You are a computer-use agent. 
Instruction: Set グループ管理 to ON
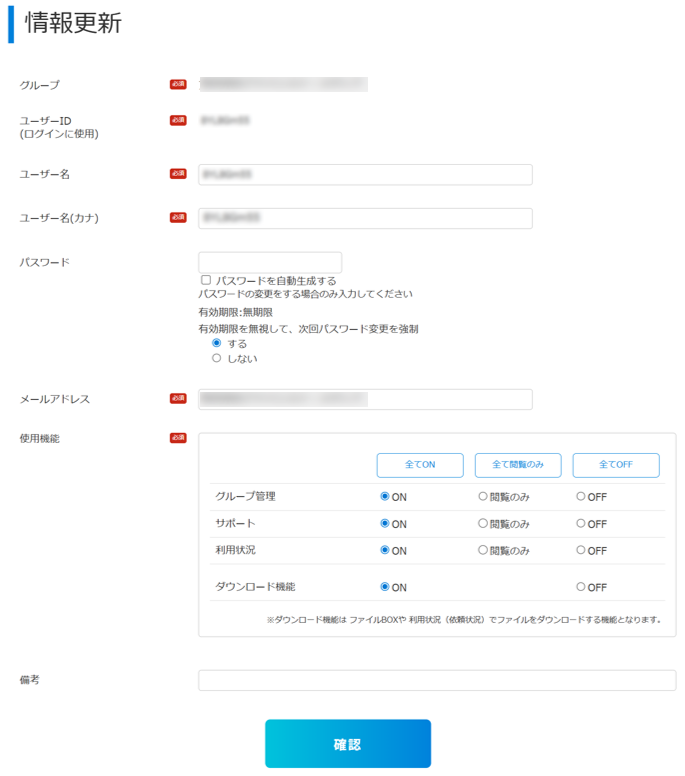point(385,496)
